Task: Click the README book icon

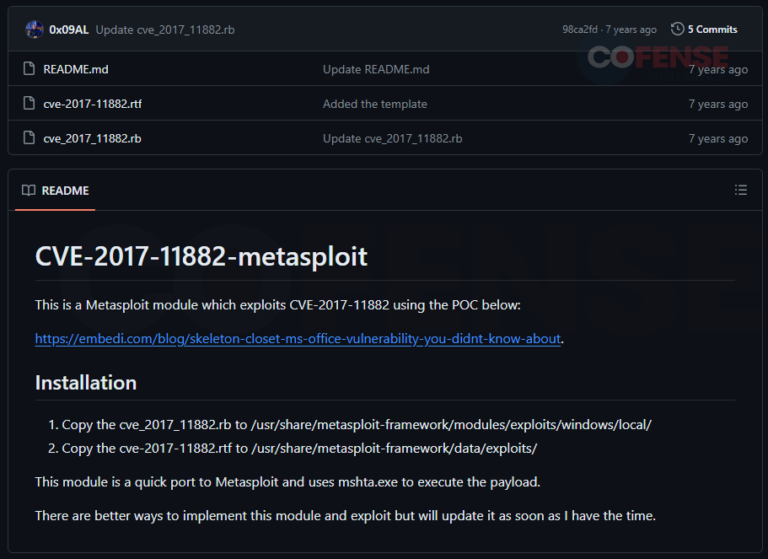Action: pos(29,190)
